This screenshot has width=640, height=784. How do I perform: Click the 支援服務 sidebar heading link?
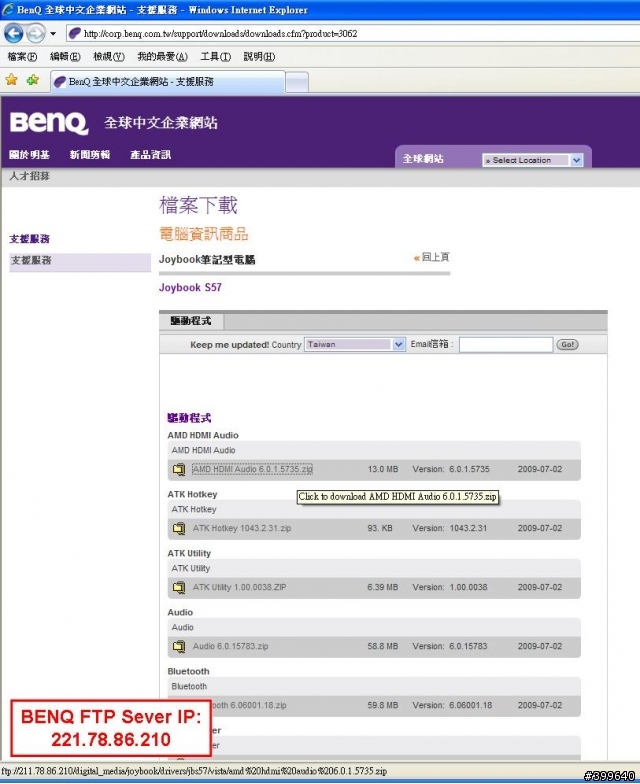click(x=30, y=239)
